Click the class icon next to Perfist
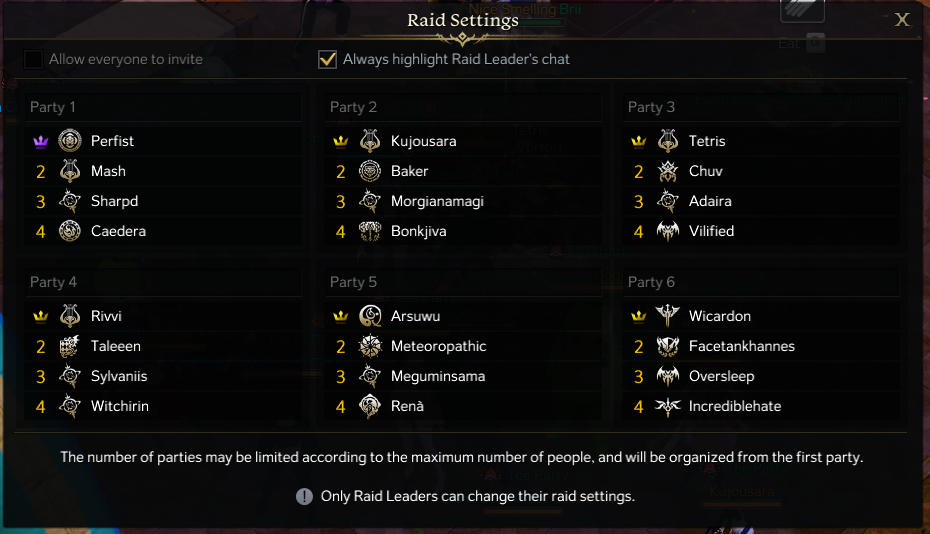 (x=70, y=141)
